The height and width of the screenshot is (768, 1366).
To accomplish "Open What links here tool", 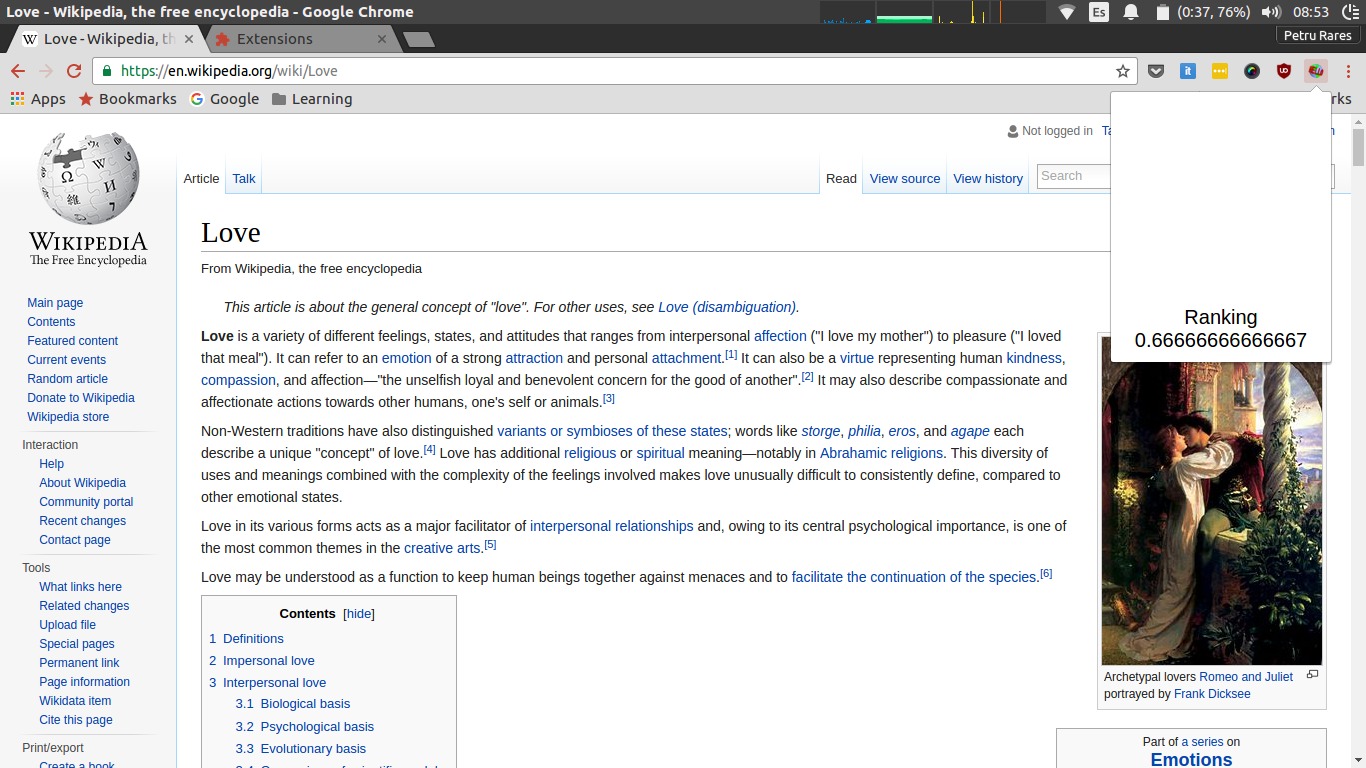I will [x=80, y=587].
